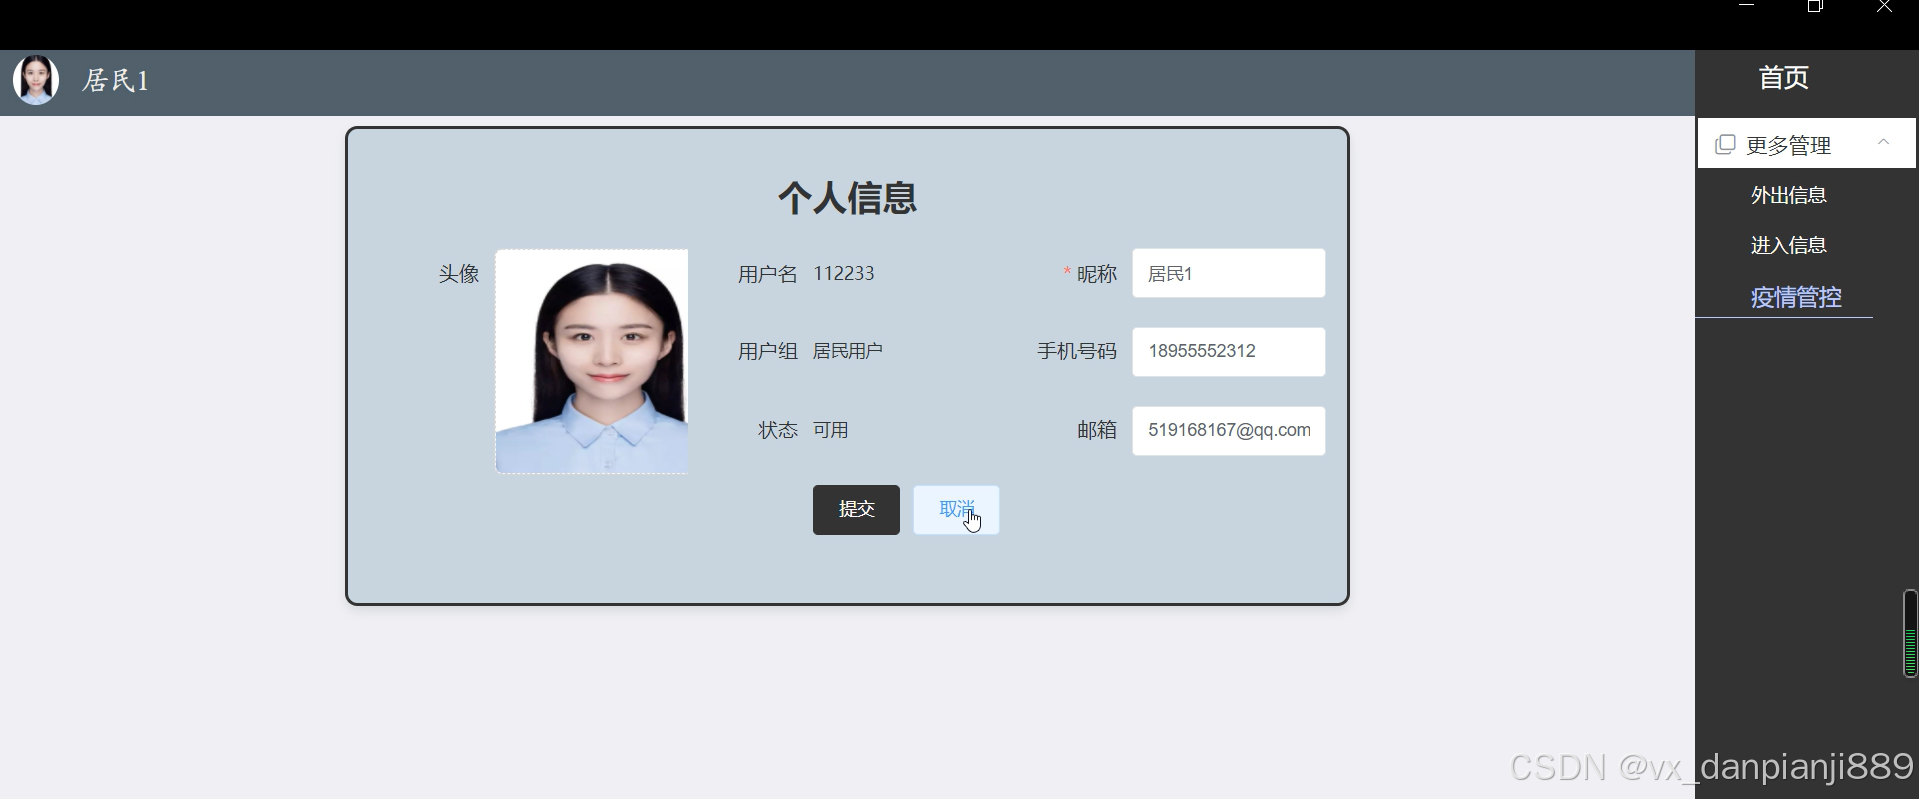Click the 居民用户 group value
The image size is (1919, 799).
coord(847,351)
